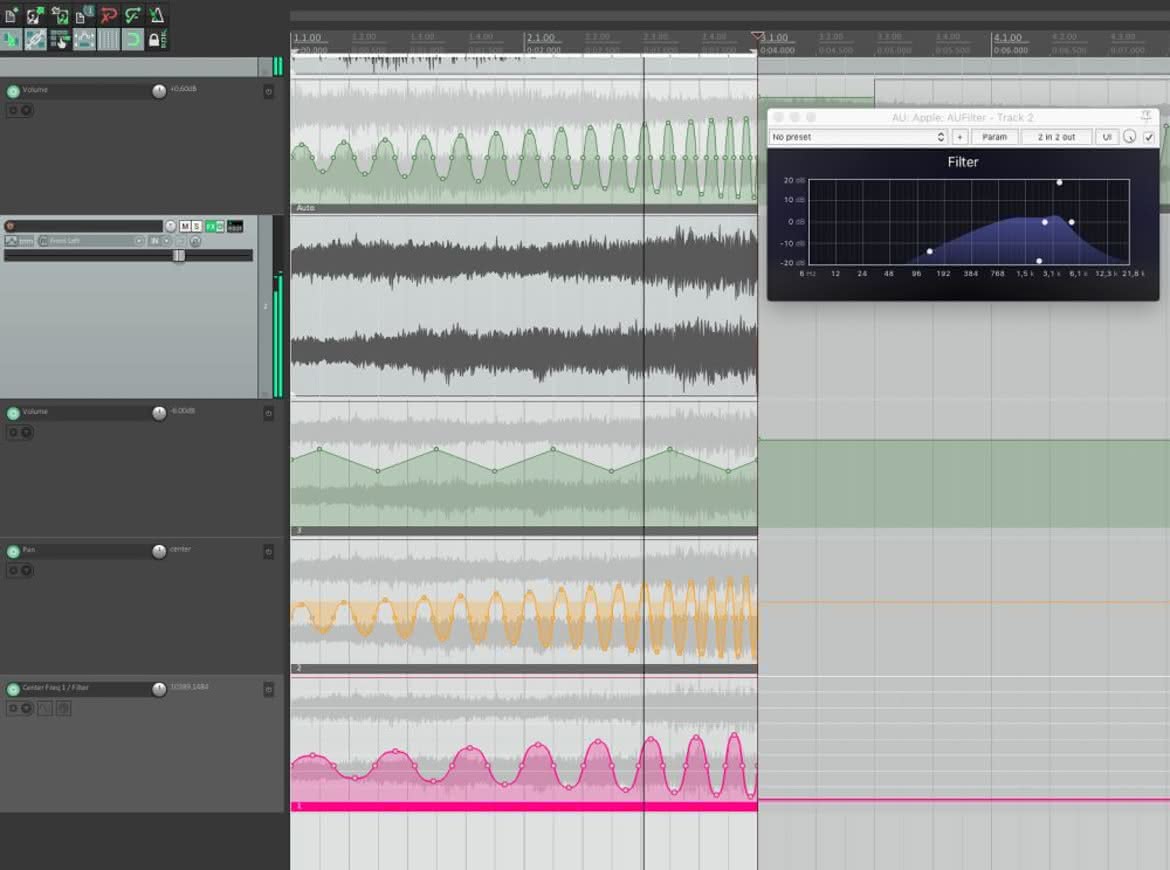Click the Open Project toolbar icon
The height and width of the screenshot is (870, 1170).
(x=35, y=15)
